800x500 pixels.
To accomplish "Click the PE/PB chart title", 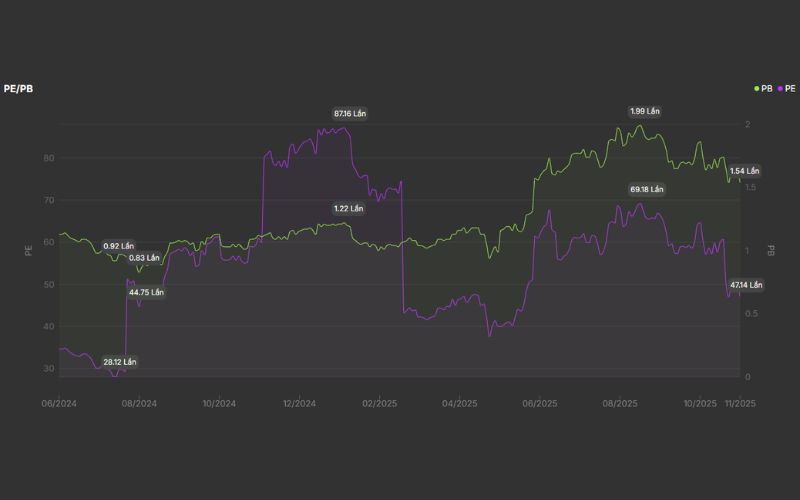I will click(x=20, y=89).
